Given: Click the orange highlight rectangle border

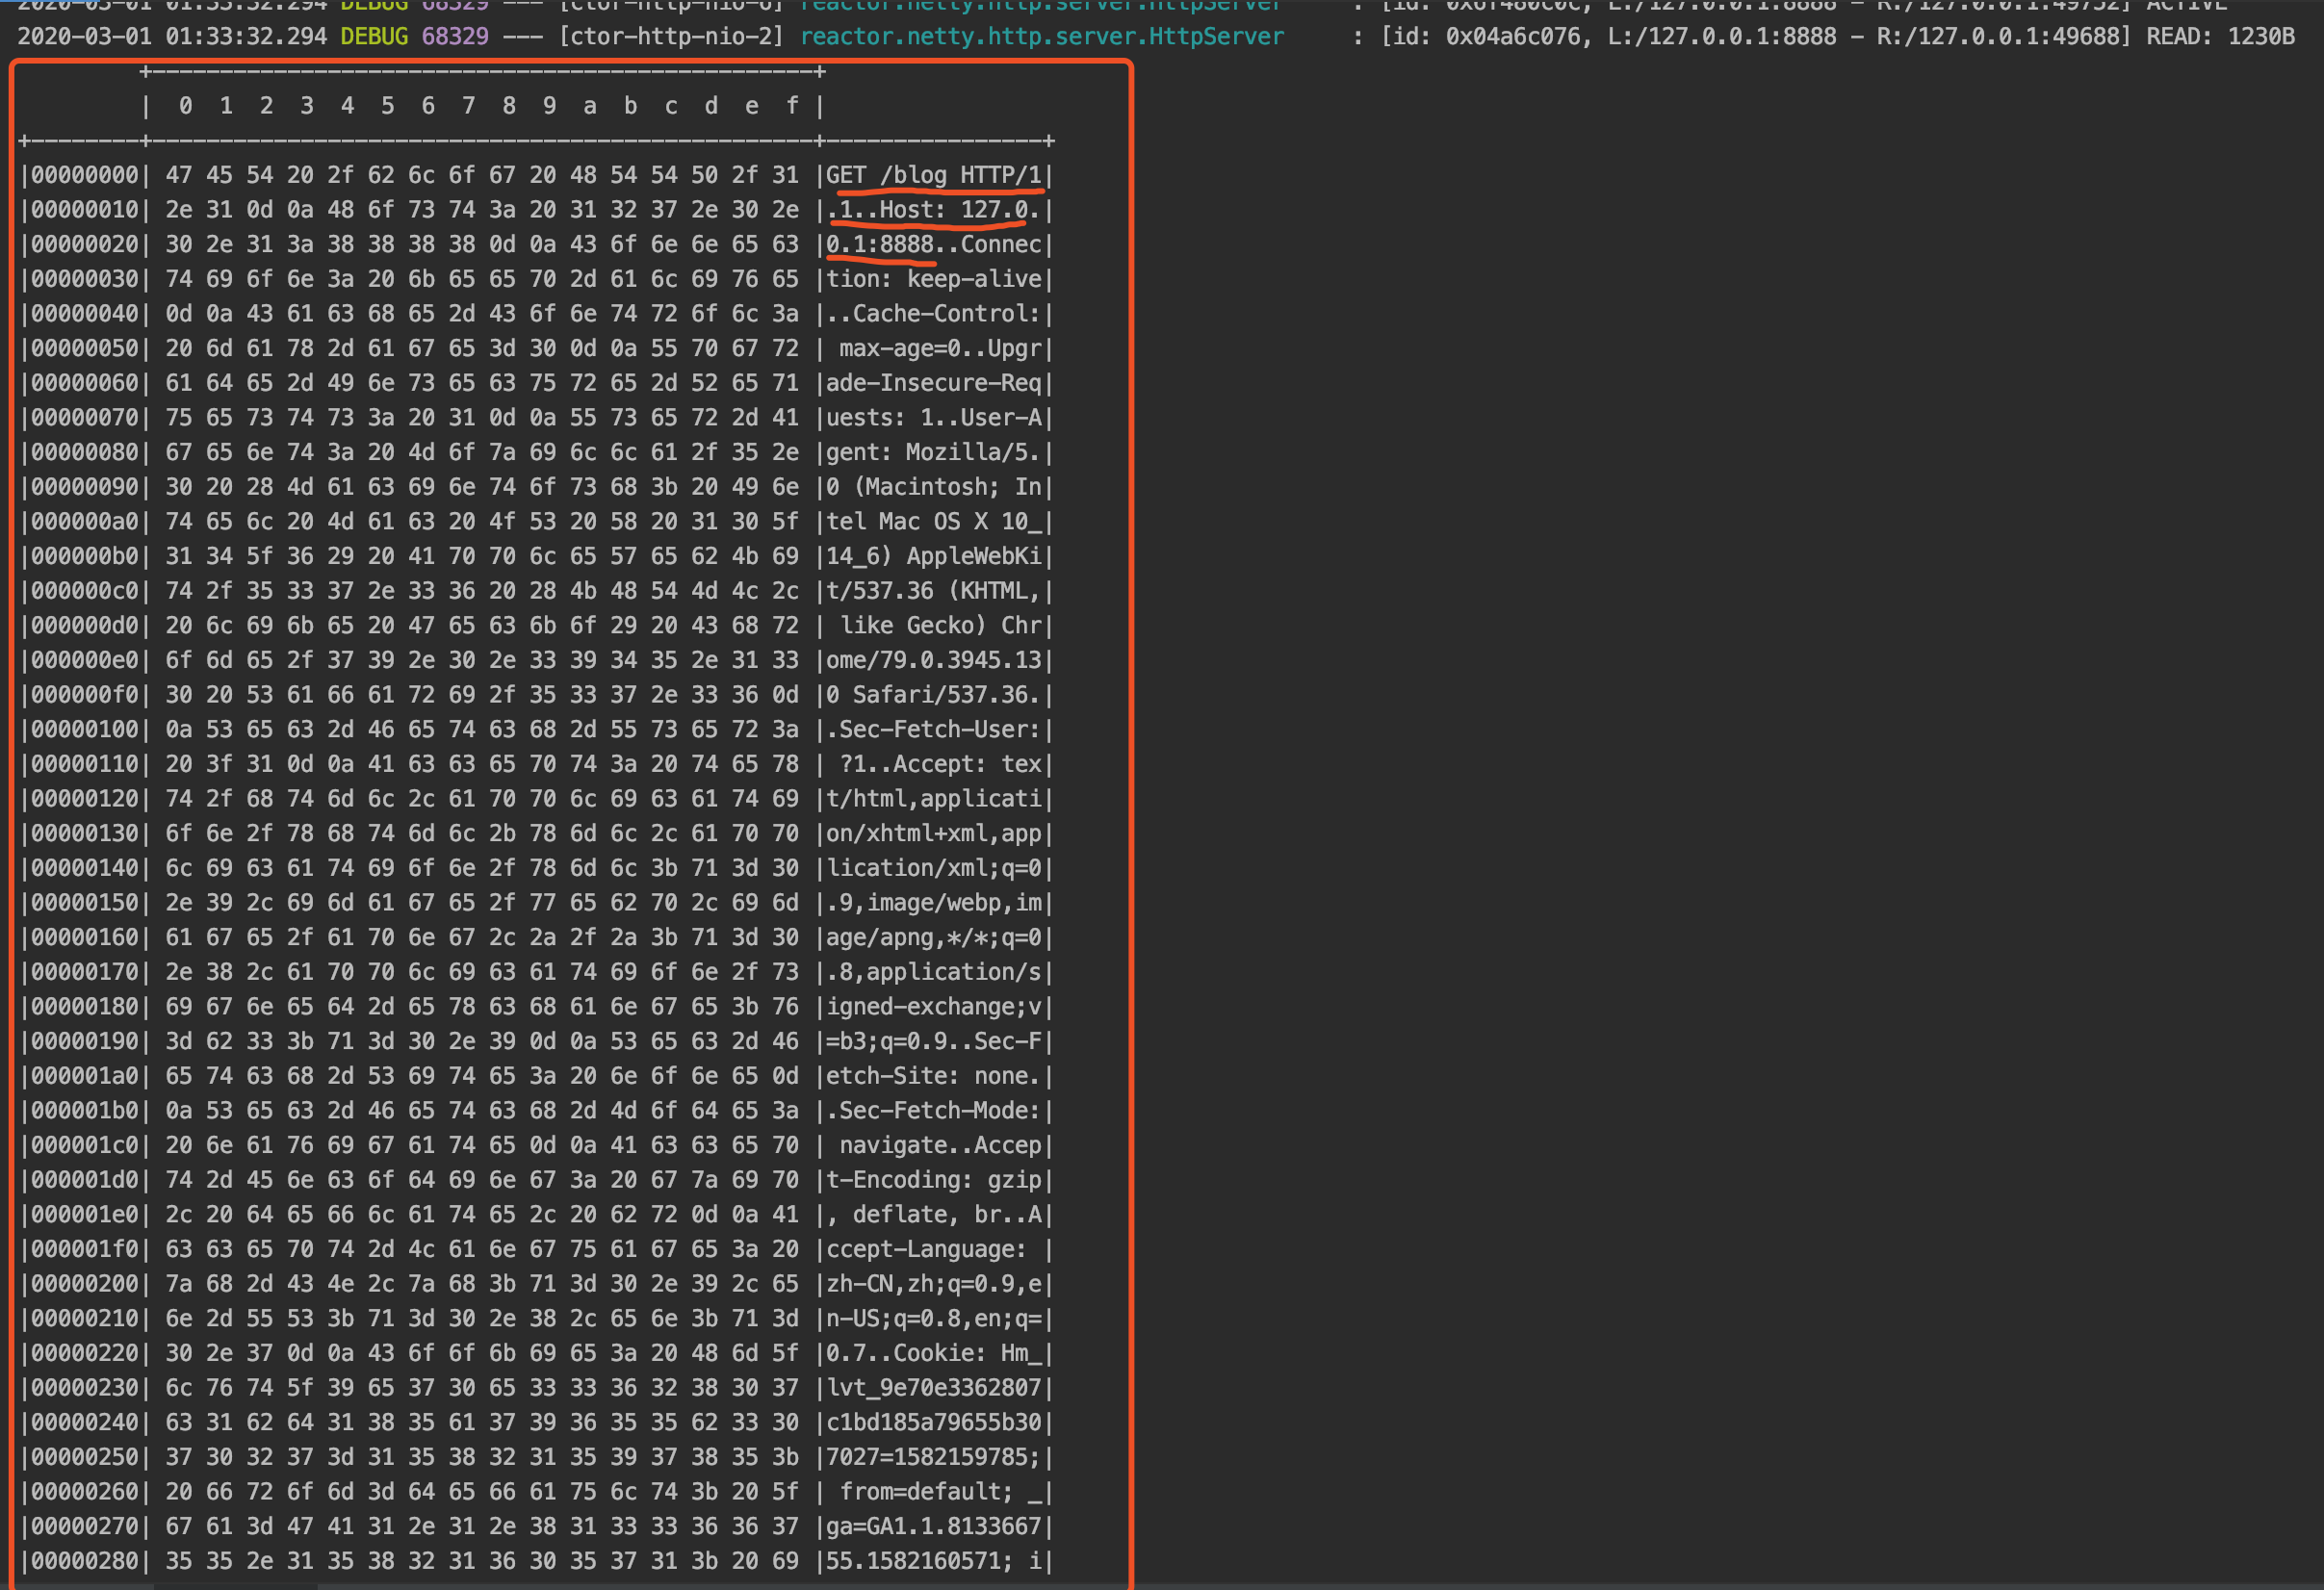Looking at the screenshot, I should click(x=1130, y=800).
